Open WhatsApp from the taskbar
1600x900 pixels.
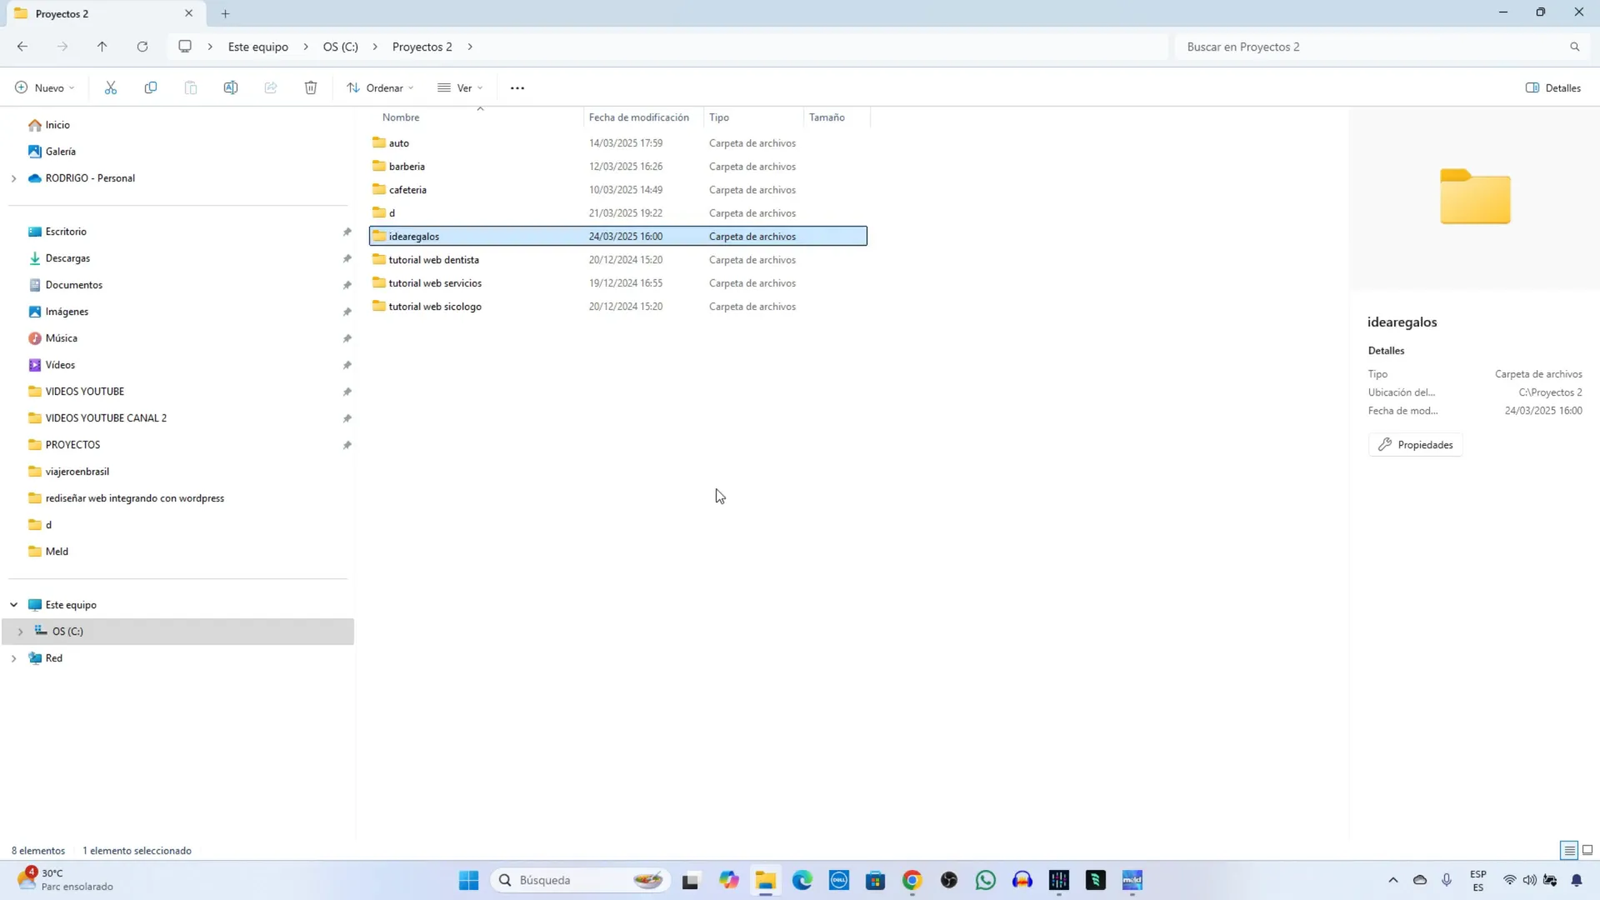pyautogui.click(x=985, y=880)
